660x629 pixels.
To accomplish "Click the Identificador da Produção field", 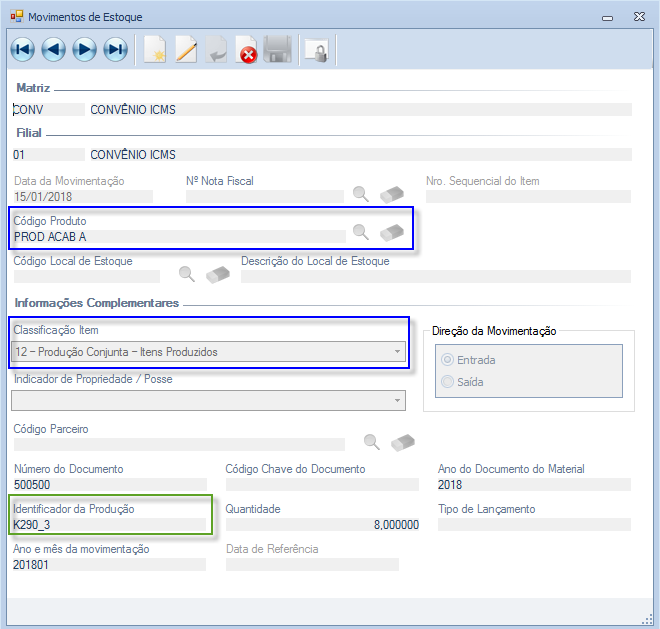I will coord(108,524).
